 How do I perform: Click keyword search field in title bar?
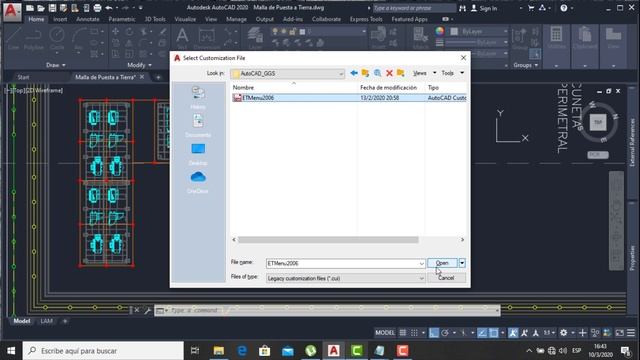pos(414,8)
